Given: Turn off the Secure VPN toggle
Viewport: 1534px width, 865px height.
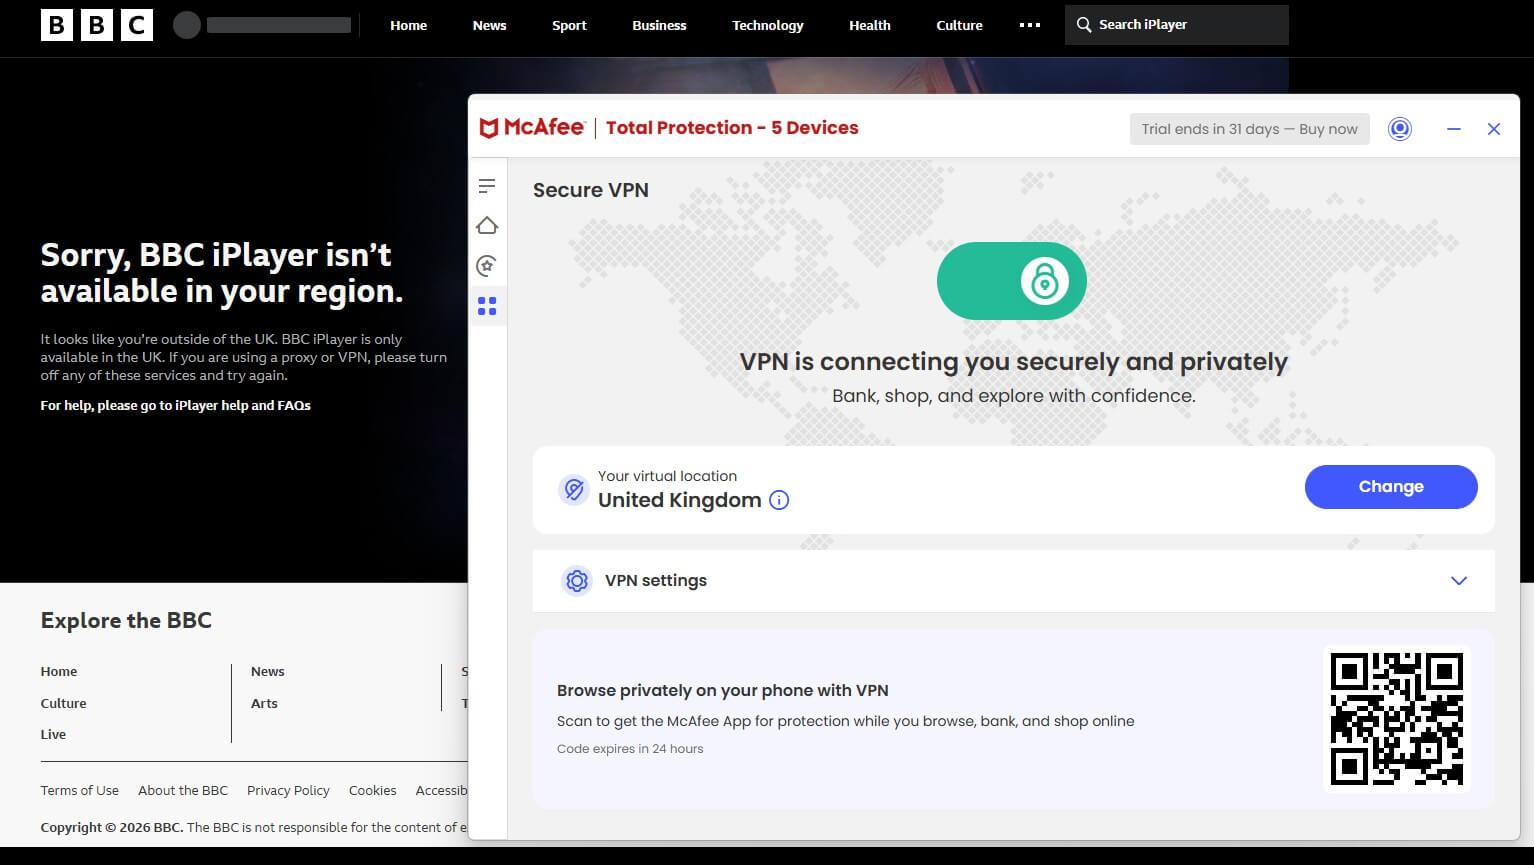Looking at the screenshot, I should pos(1012,281).
